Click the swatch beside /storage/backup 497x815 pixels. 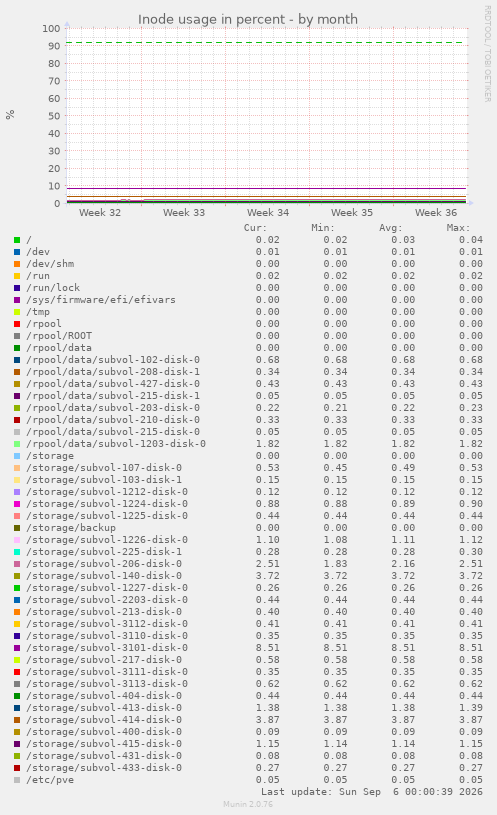tap(17, 528)
